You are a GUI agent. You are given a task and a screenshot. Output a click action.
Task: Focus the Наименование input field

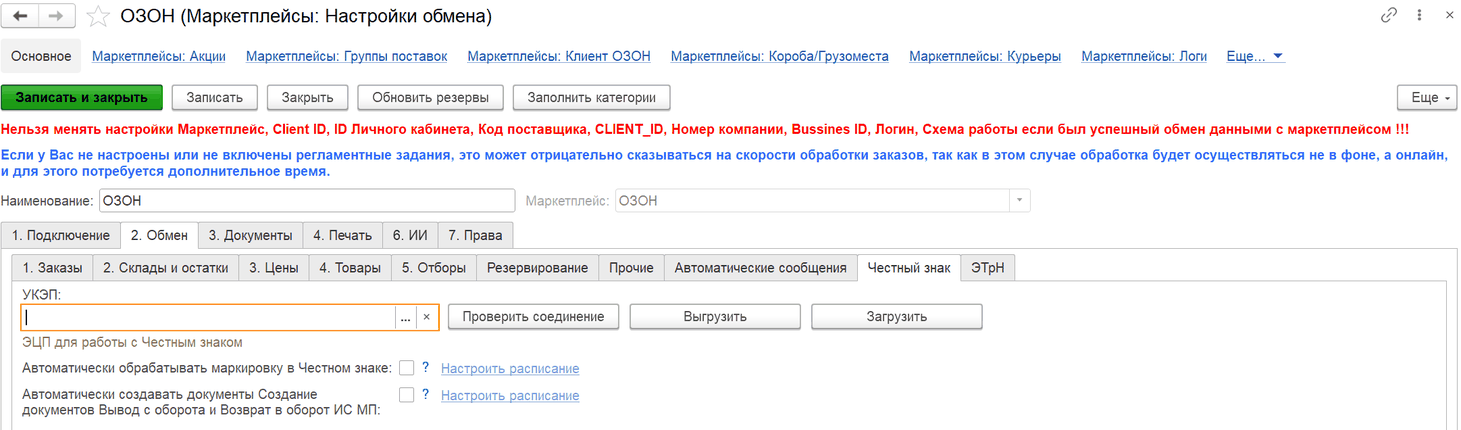point(306,200)
